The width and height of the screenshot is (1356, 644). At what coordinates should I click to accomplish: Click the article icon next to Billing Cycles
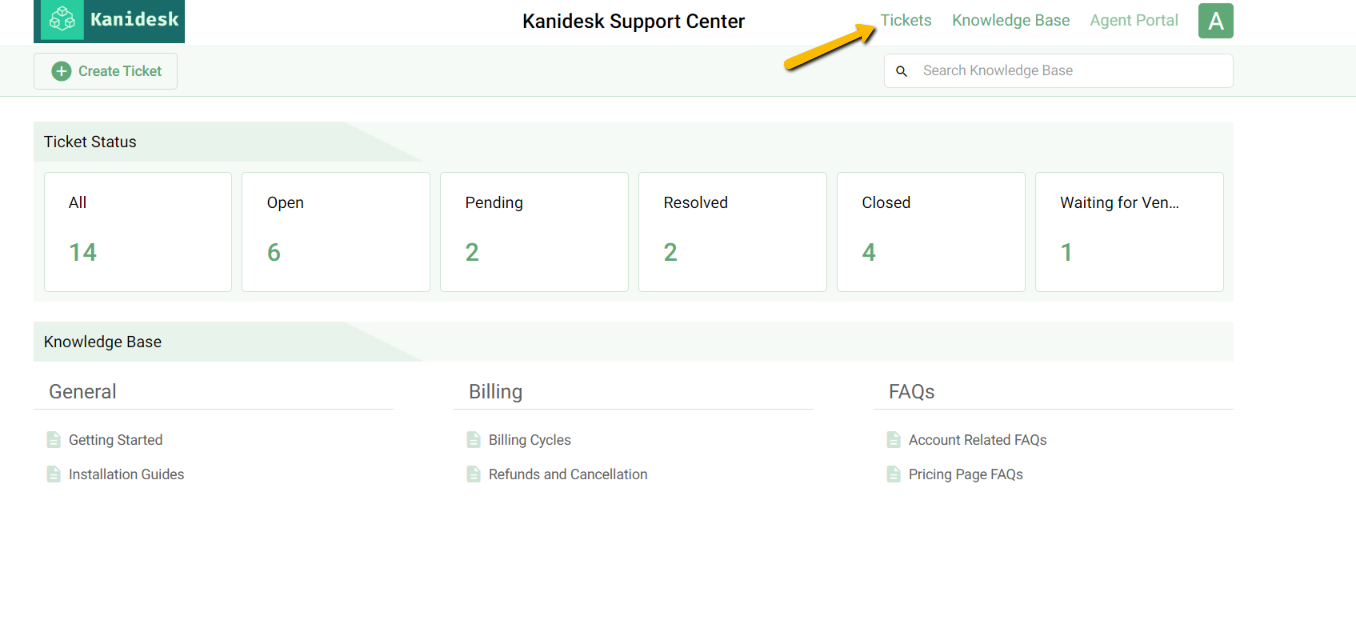[473, 439]
